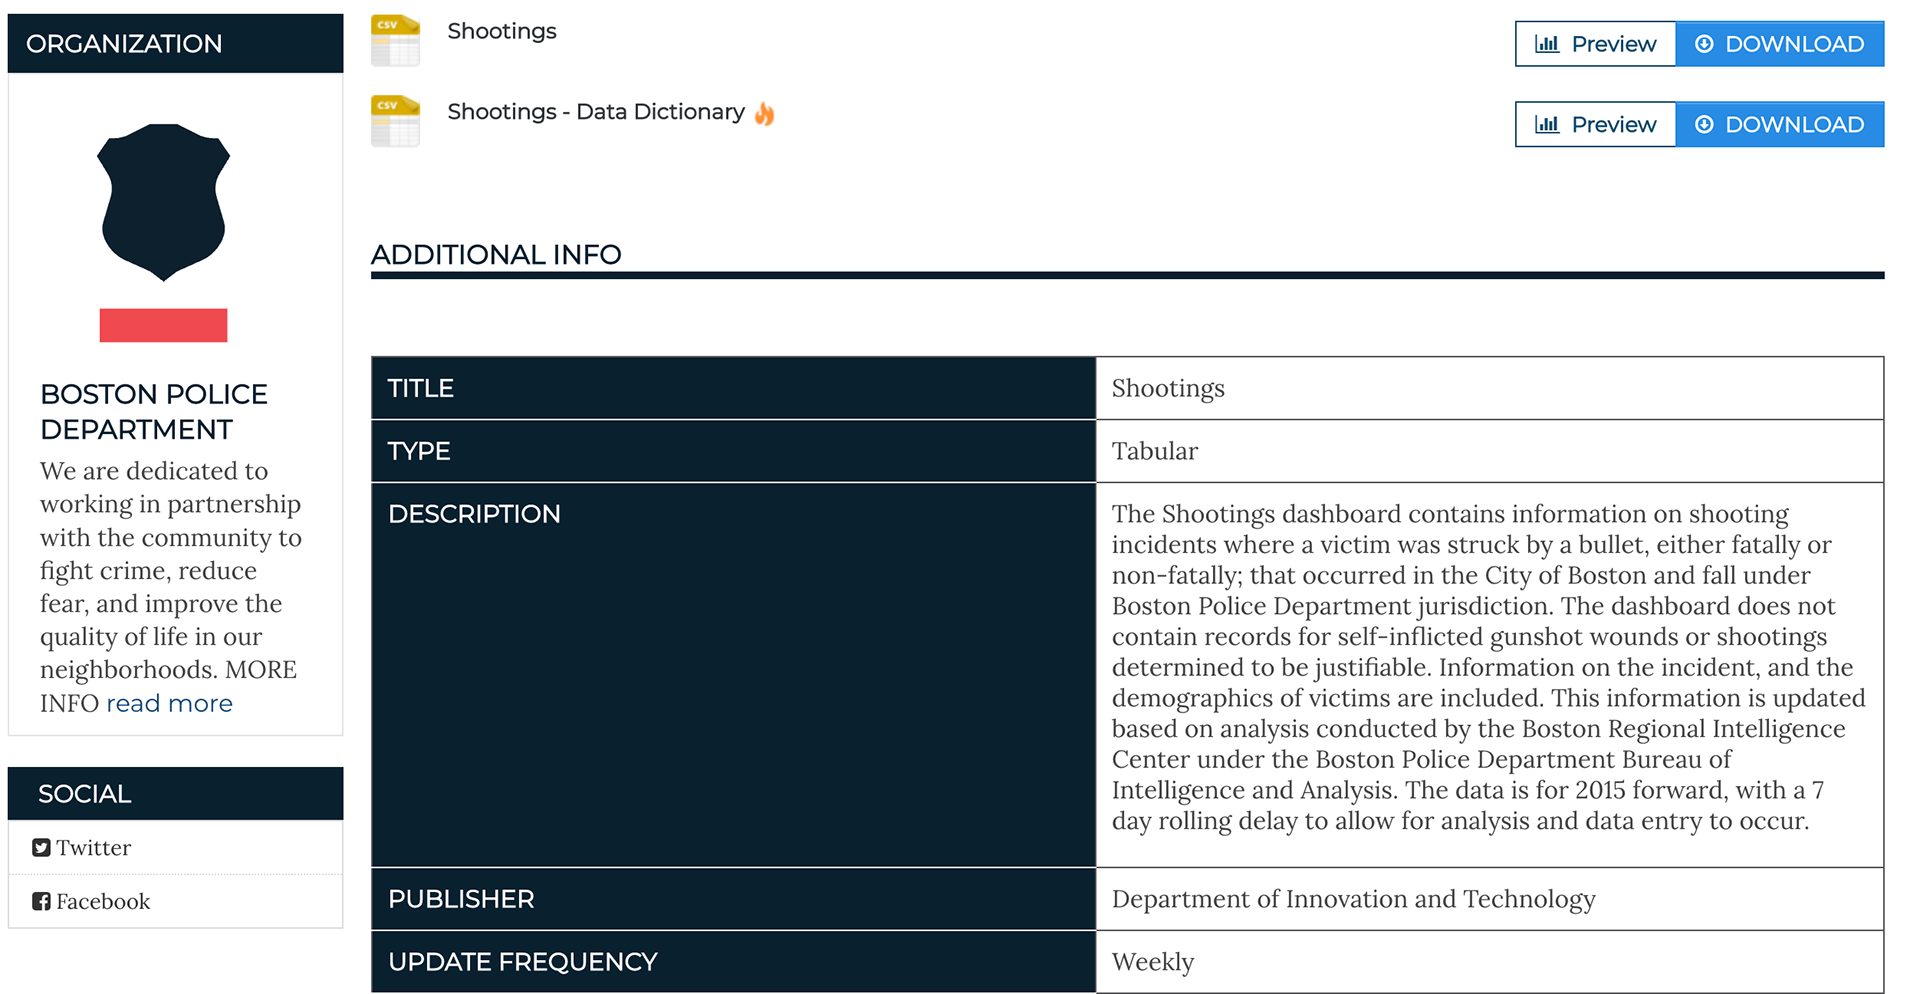This screenshot has width=1920, height=994.
Task: Click the DESCRIPTION row label
Action: pos(474,514)
